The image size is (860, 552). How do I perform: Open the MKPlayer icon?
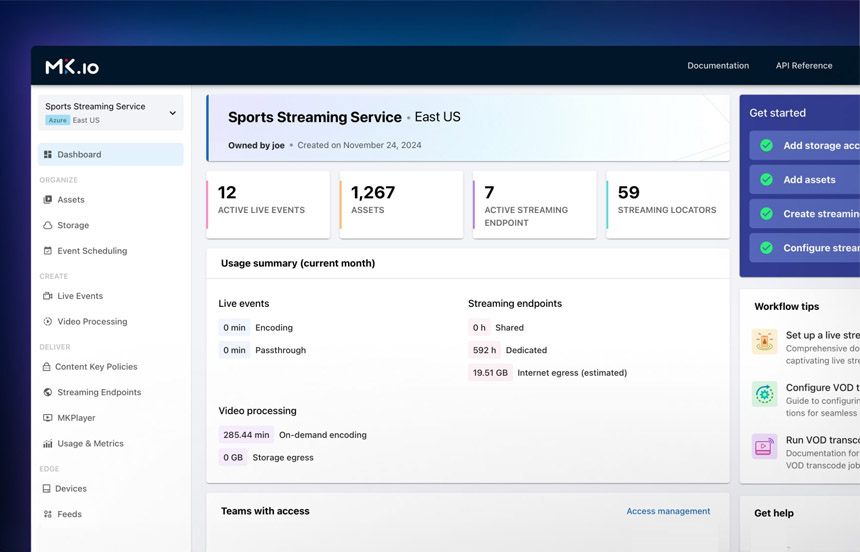(48, 418)
